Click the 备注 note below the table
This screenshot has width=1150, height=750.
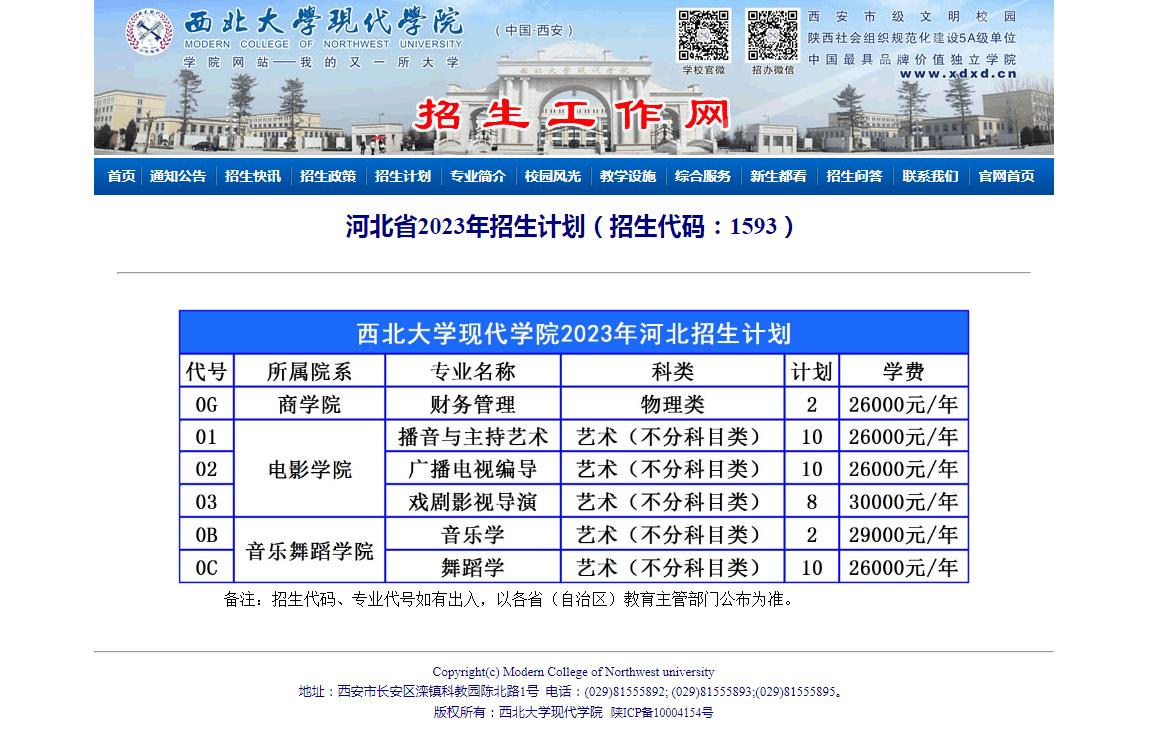[x=509, y=600]
